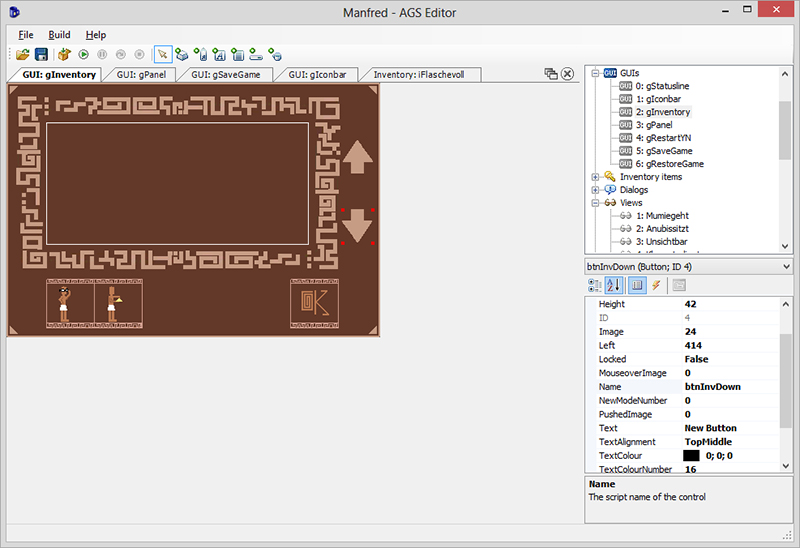
Task: Open the btnInvDown control selector dropdown
Action: 784,266
